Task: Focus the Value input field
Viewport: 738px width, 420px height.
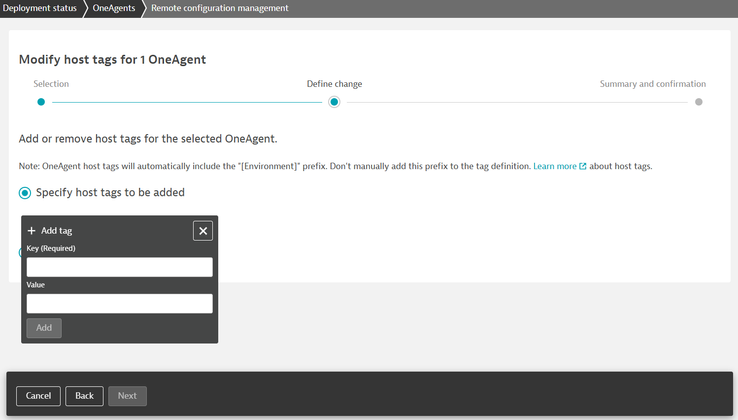Action: click(x=119, y=303)
